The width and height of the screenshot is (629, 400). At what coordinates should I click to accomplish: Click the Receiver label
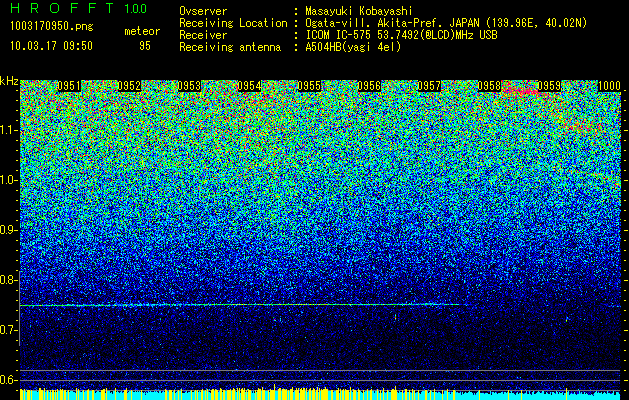(x=203, y=35)
